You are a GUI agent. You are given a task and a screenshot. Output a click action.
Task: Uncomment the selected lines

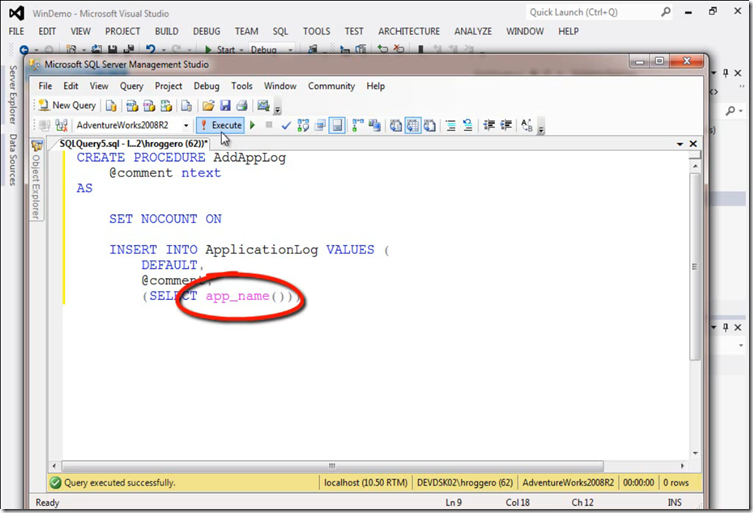pyautogui.click(x=467, y=126)
